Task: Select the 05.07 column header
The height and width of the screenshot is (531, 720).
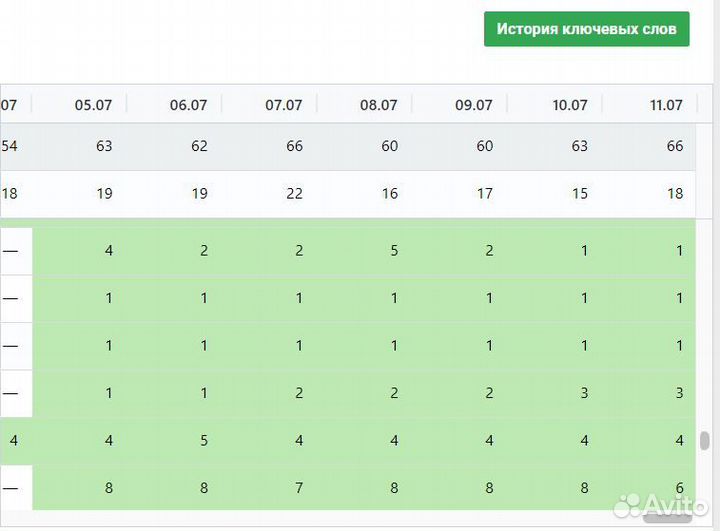Action: [93, 105]
